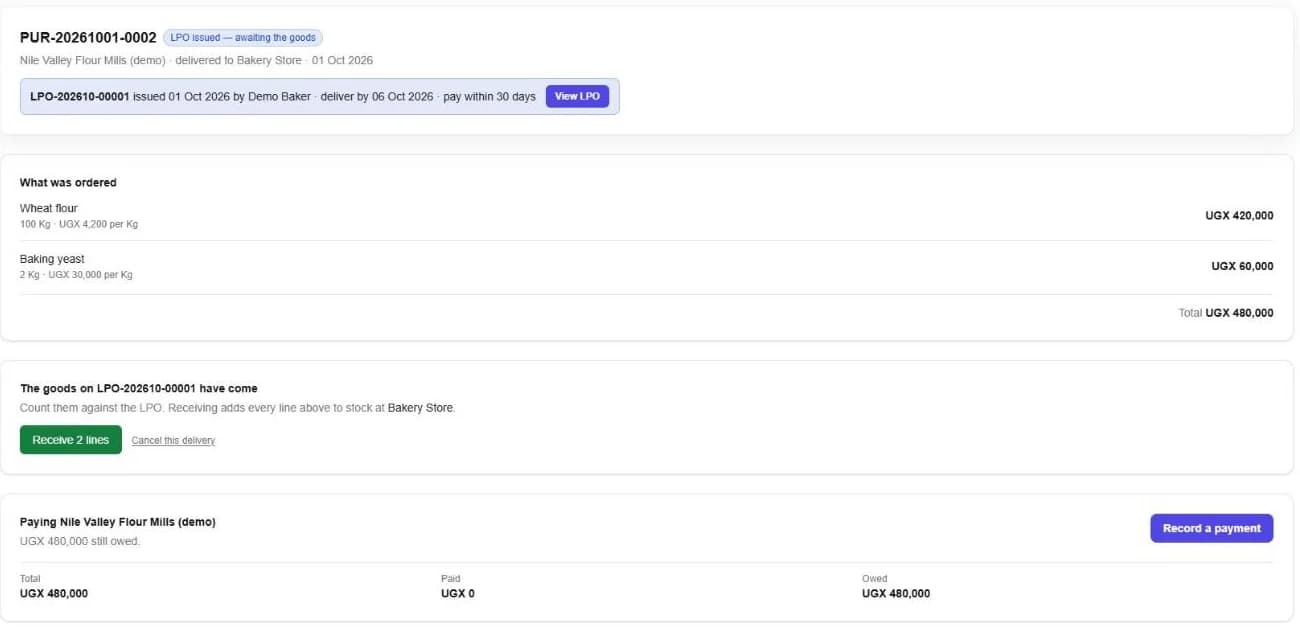The height and width of the screenshot is (630, 1300).
Task: Click the UGX 420,000 line amount
Action: [1239, 215]
